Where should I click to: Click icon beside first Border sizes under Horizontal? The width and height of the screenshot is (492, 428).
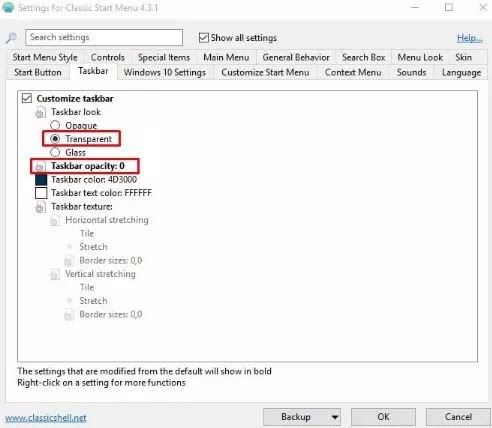coord(69,261)
